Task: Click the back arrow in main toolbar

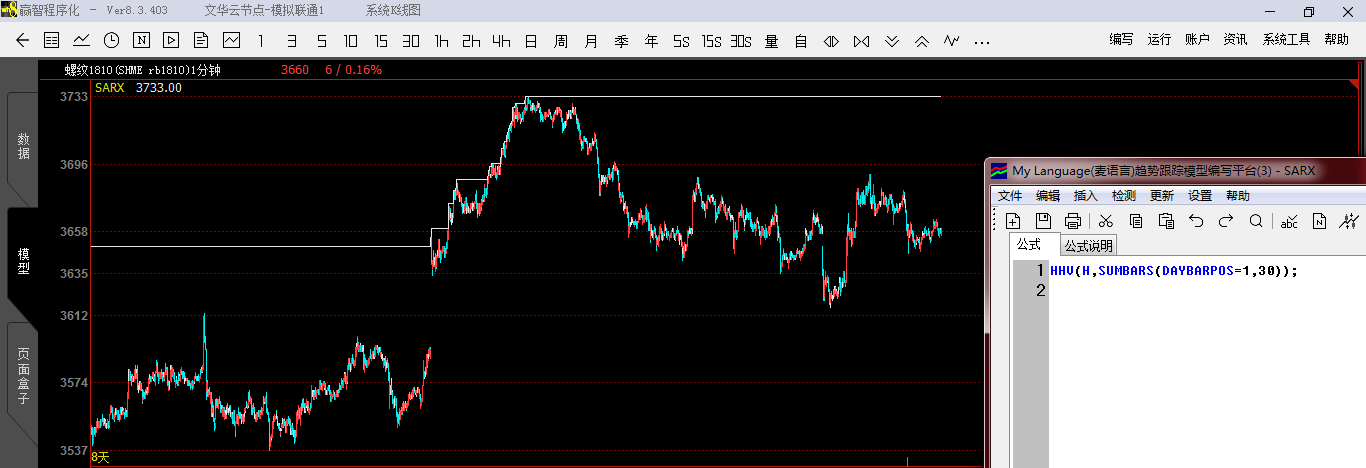Action: pyautogui.click(x=24, y=41)
